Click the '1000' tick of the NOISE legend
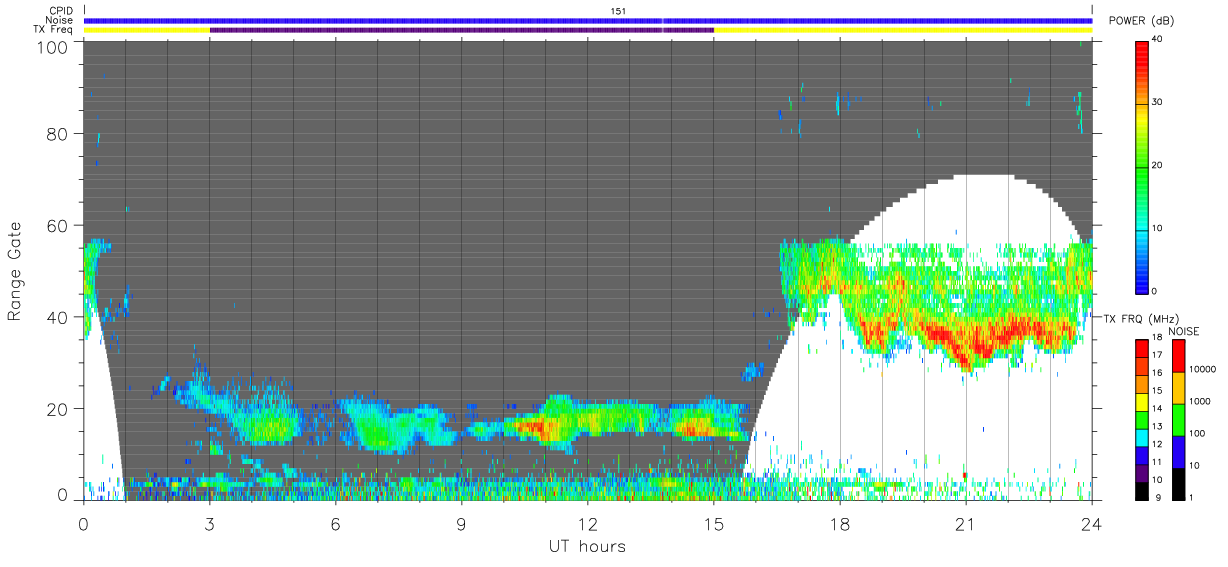This screenshot has width=1228, height=567. (x=1201, y=401)
